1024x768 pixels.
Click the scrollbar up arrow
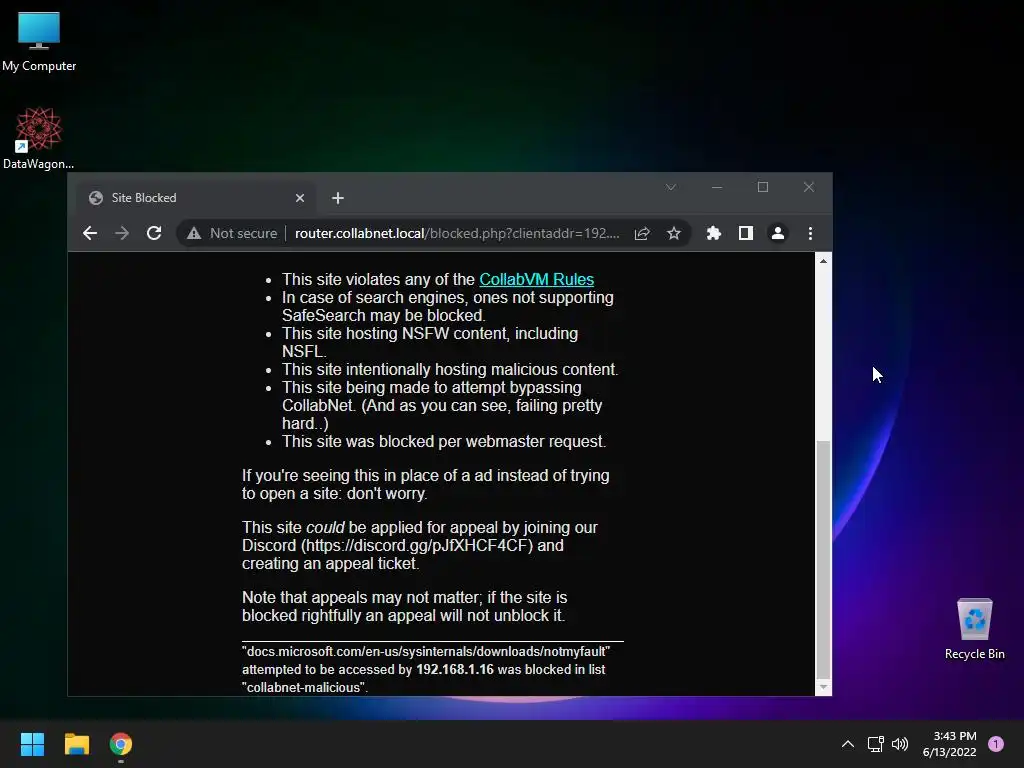824,261
